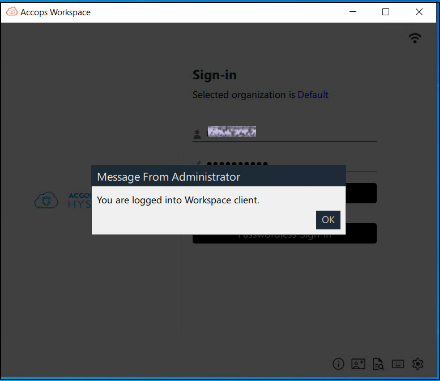This screenshot has height=381, width=440.
Task: Open the settings gear icon
Action: pyautogui.click(x=418, y=364)
